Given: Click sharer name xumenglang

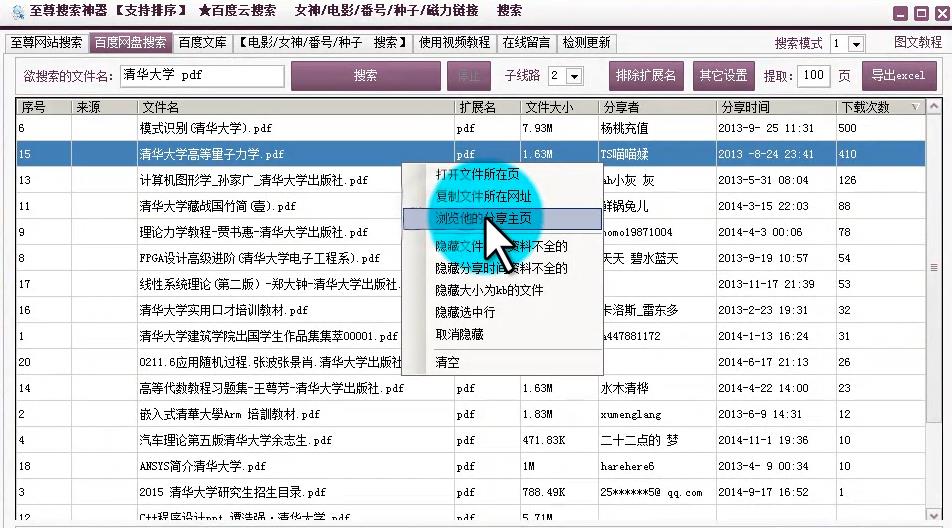Looking at the screenshot, I should pyautogui.click(x=631, y=415).
